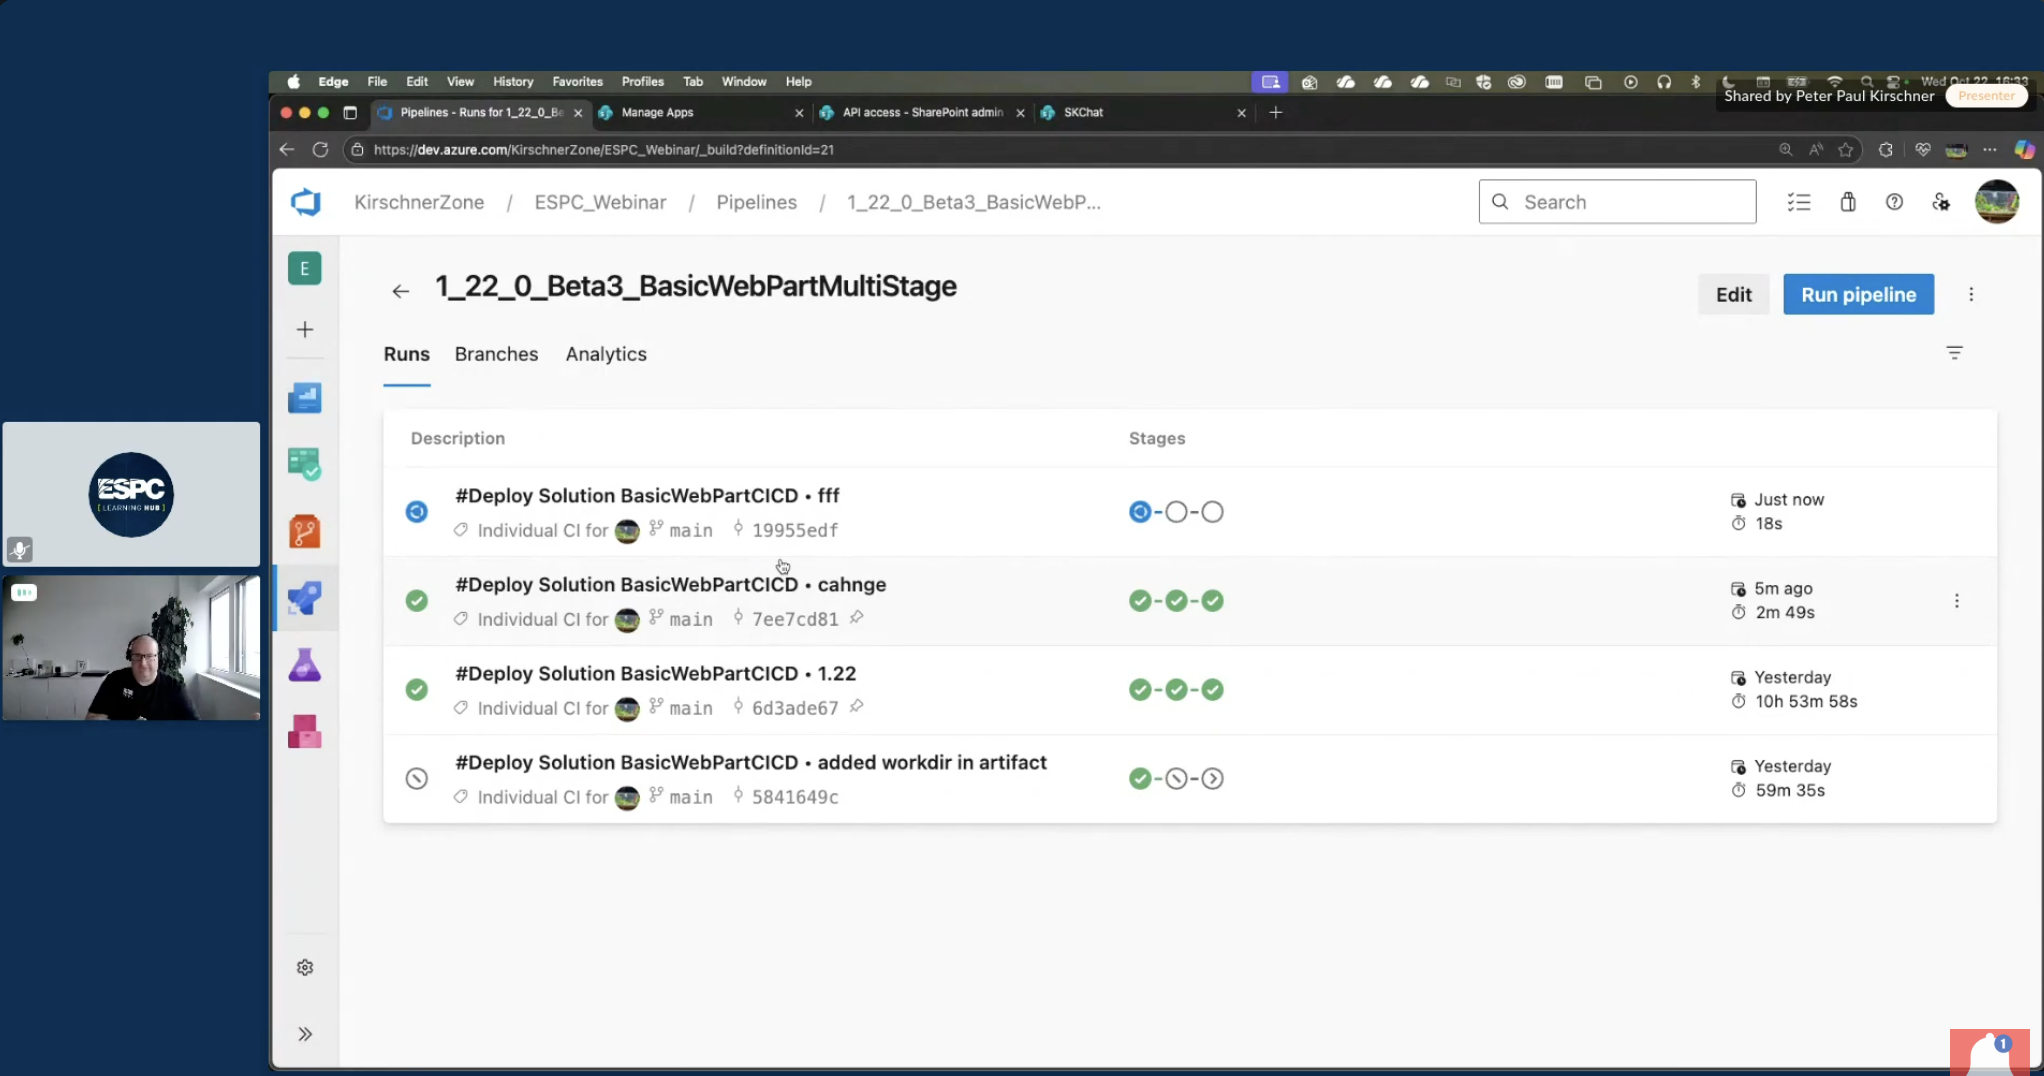
Task: Open more options for the cahnge run
Action: (x=1956, y=601)
